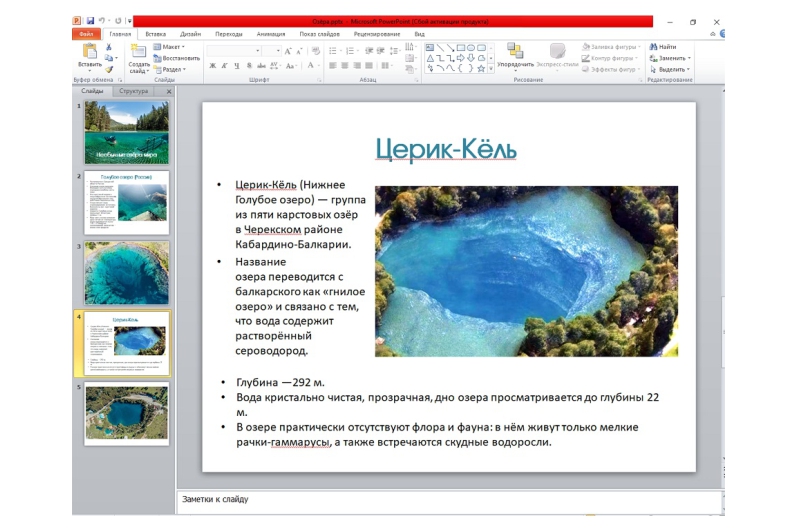The image size is (797, 531).
Task: Click the Выделить select button
Action: 670,69
